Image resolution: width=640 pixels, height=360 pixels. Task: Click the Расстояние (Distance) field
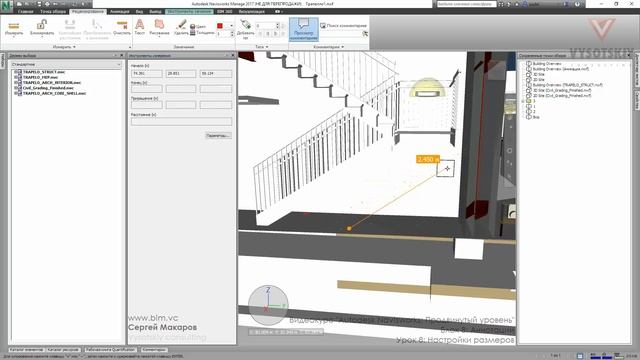[x=182, y=121]
